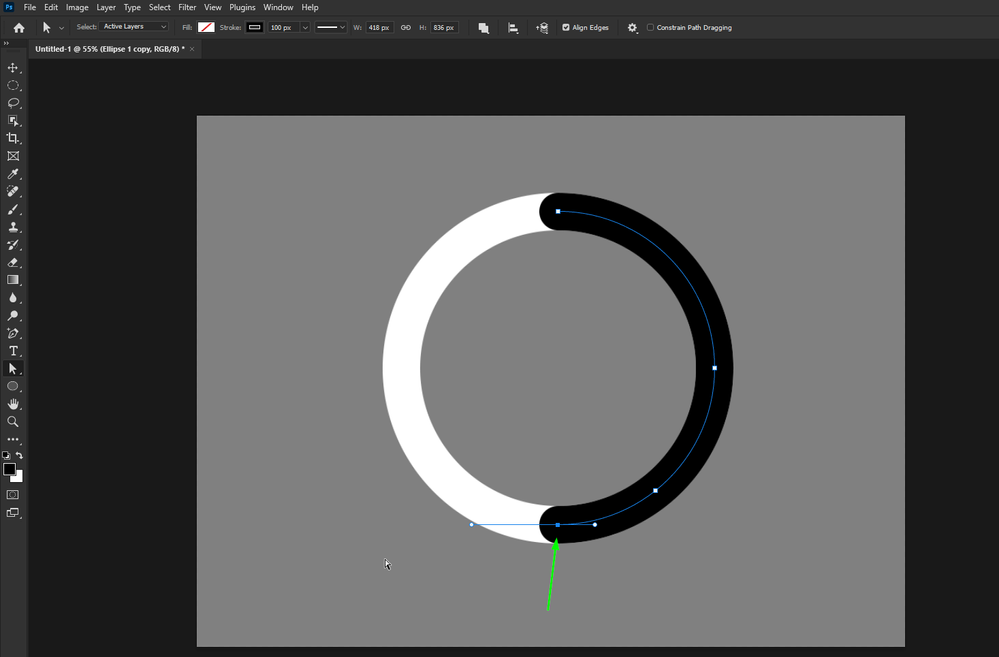Select the Crop tool
The height and width of the screenshot is (657, 999).
click(13, 138)
